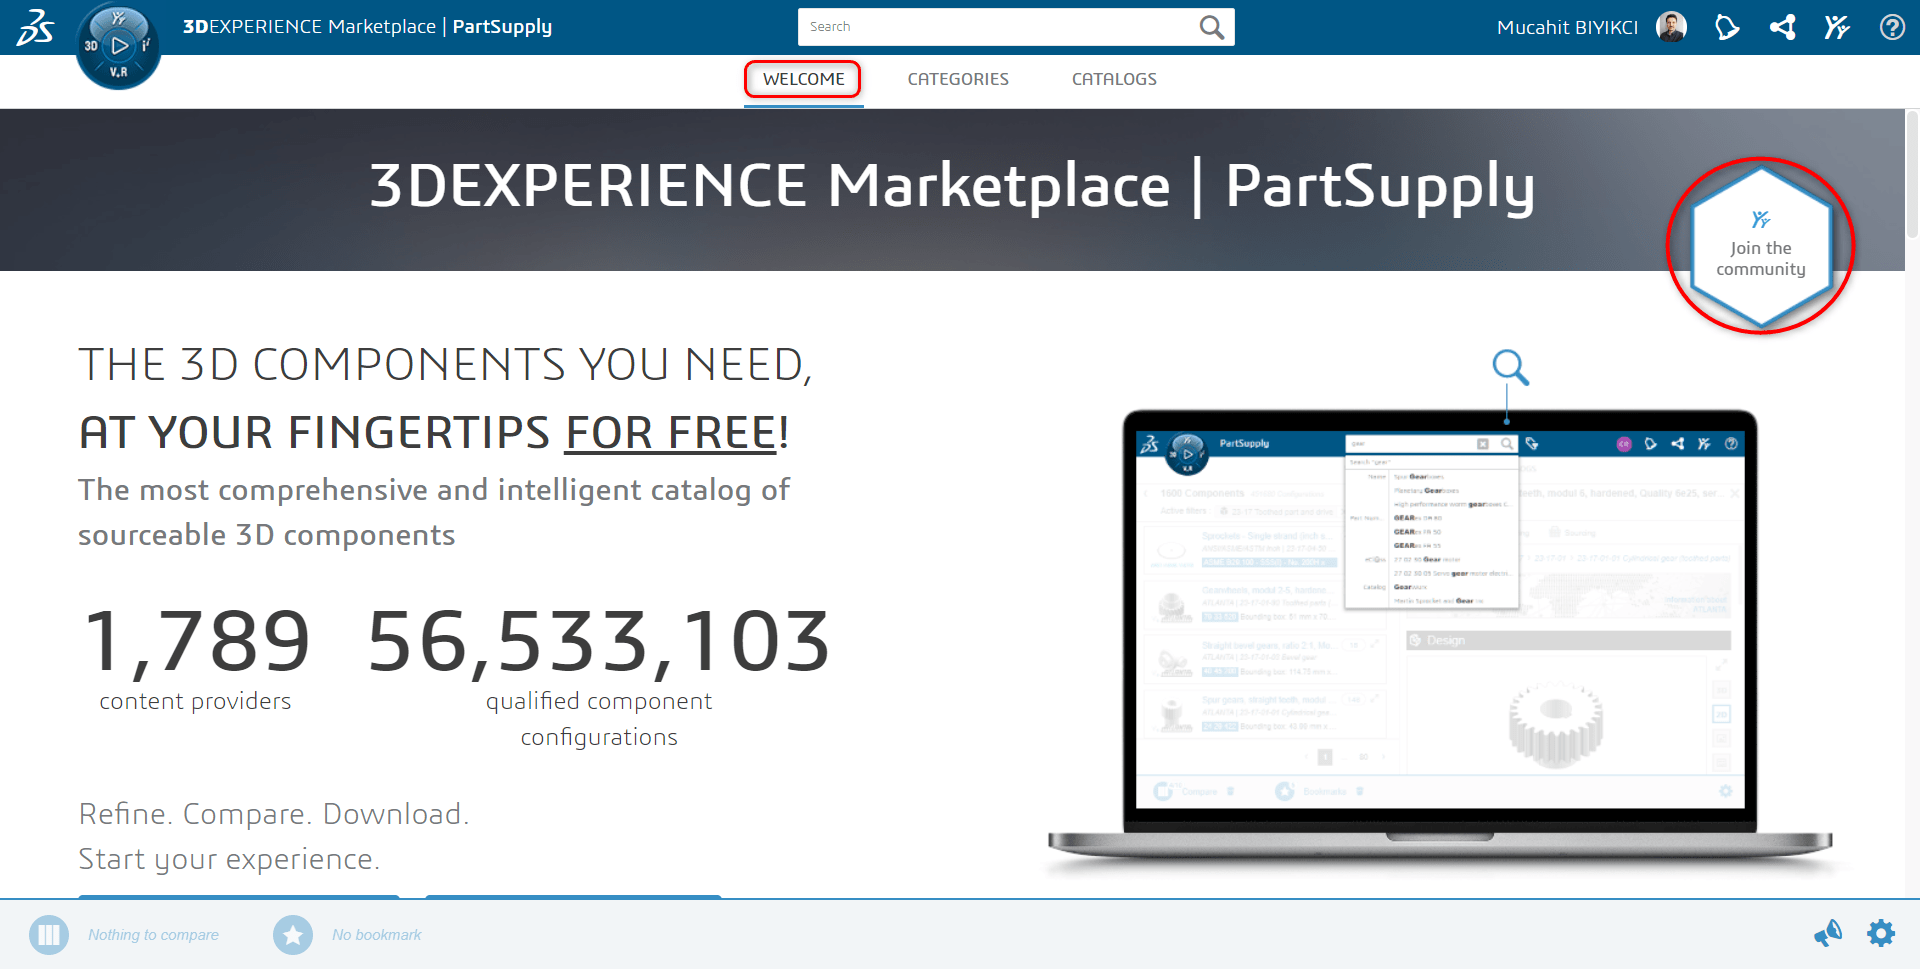Click the laptop preview image
Viewport: 1920px width, 969px height.
click(x=1440, y=640)
